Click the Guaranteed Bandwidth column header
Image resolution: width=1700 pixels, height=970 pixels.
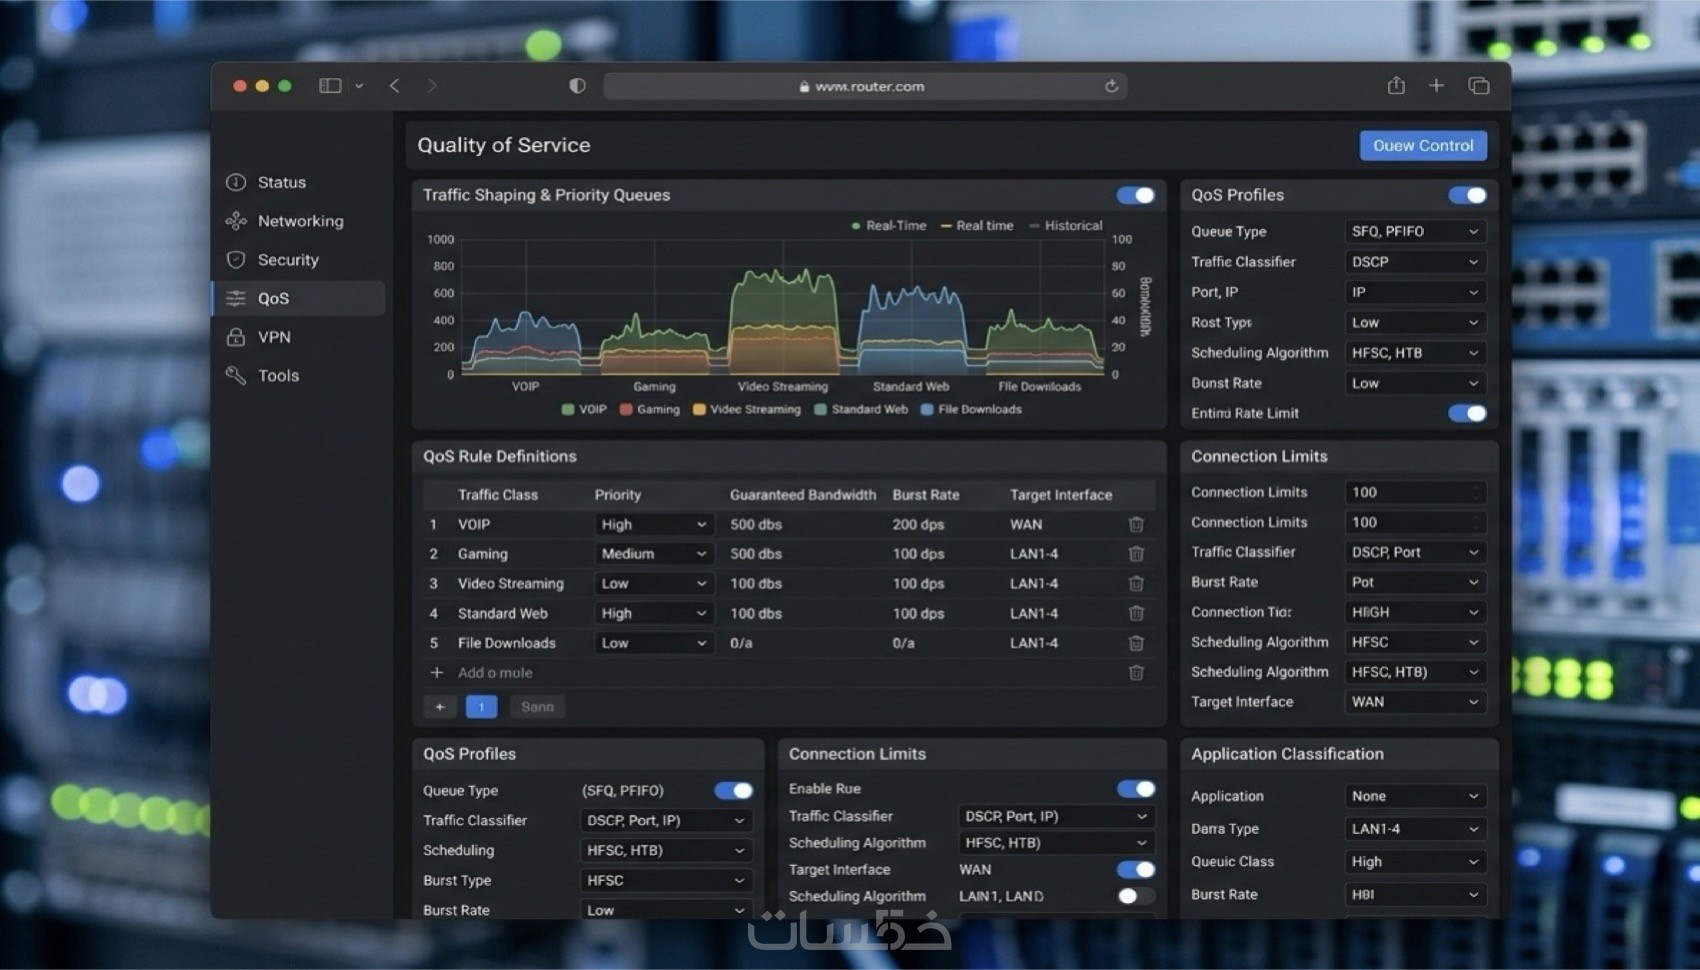coord(803,495)
